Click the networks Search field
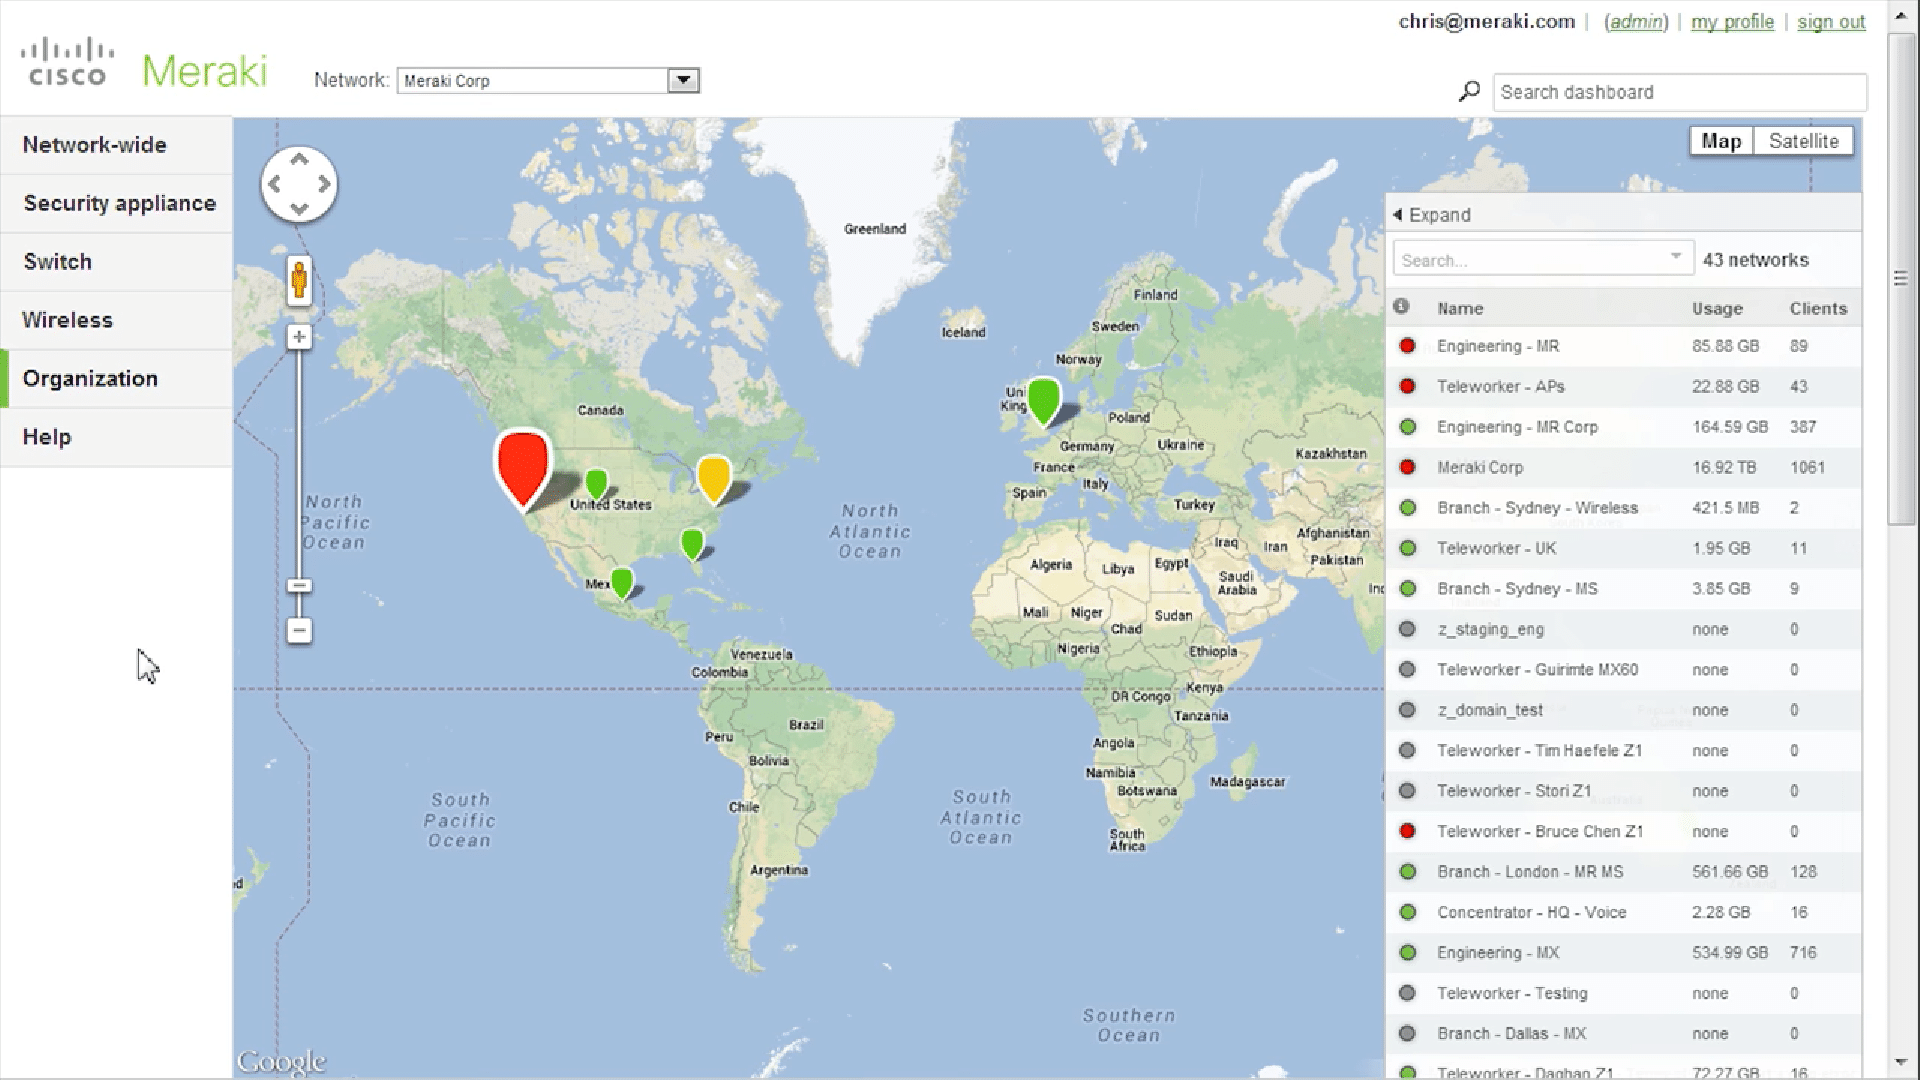This screenshot has height=1080, width=1920. click(x=1543, y=259)
